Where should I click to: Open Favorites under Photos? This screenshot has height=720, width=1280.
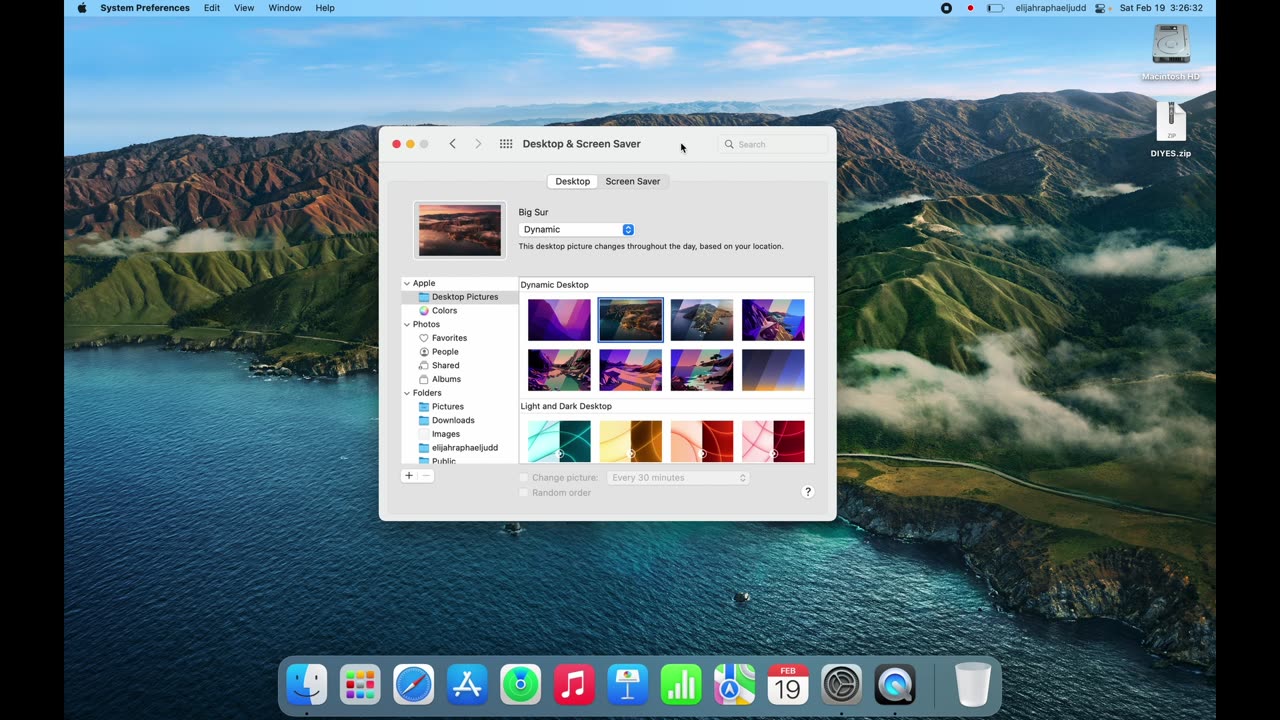449,338
